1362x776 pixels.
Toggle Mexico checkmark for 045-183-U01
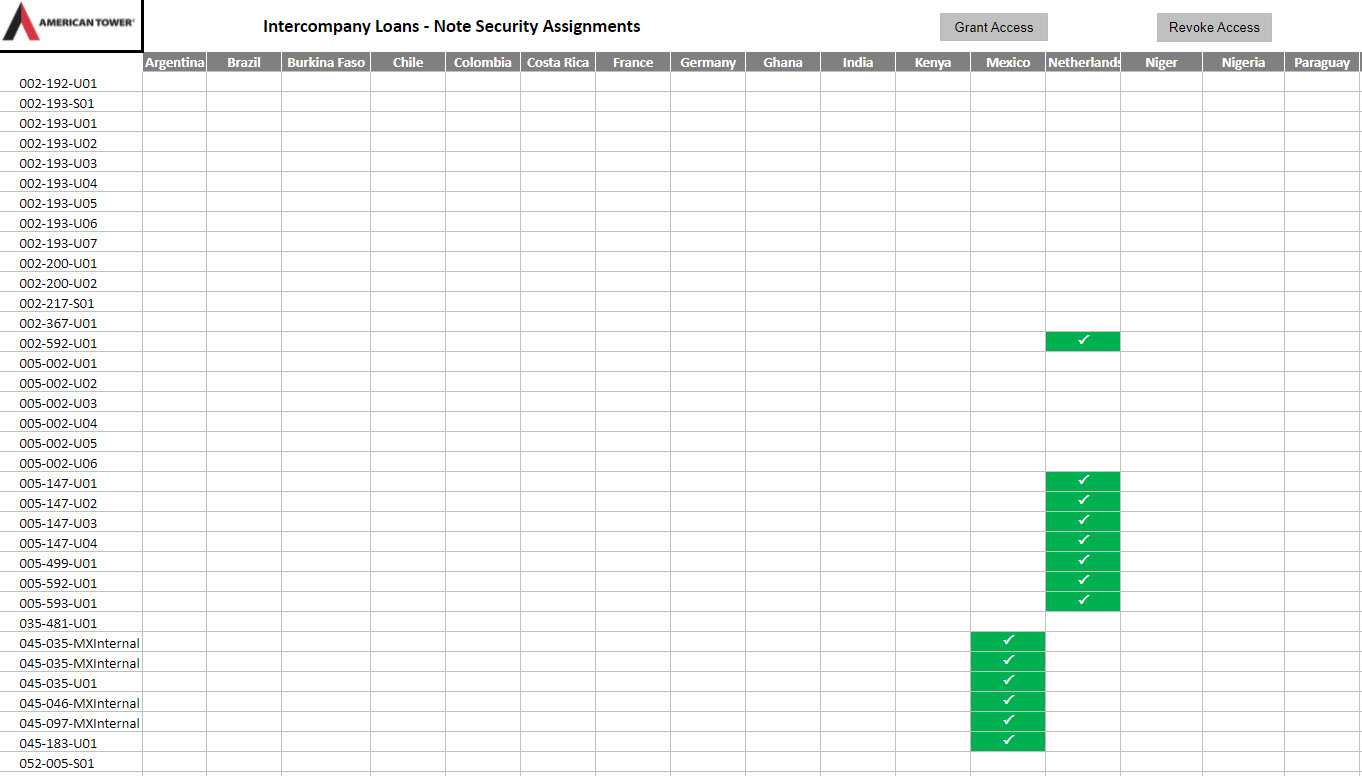1008,742
